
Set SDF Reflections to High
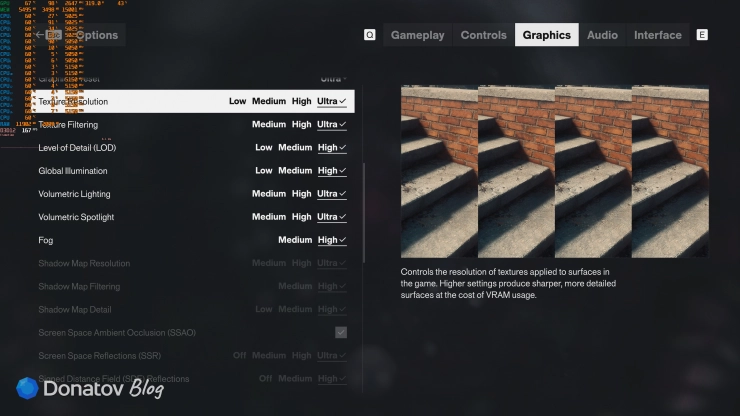click(332, 379)
